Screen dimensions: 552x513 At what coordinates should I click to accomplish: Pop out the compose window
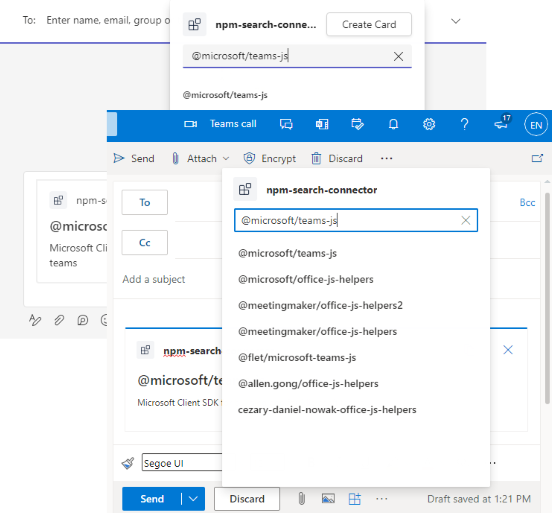click(x=537, y=158)
